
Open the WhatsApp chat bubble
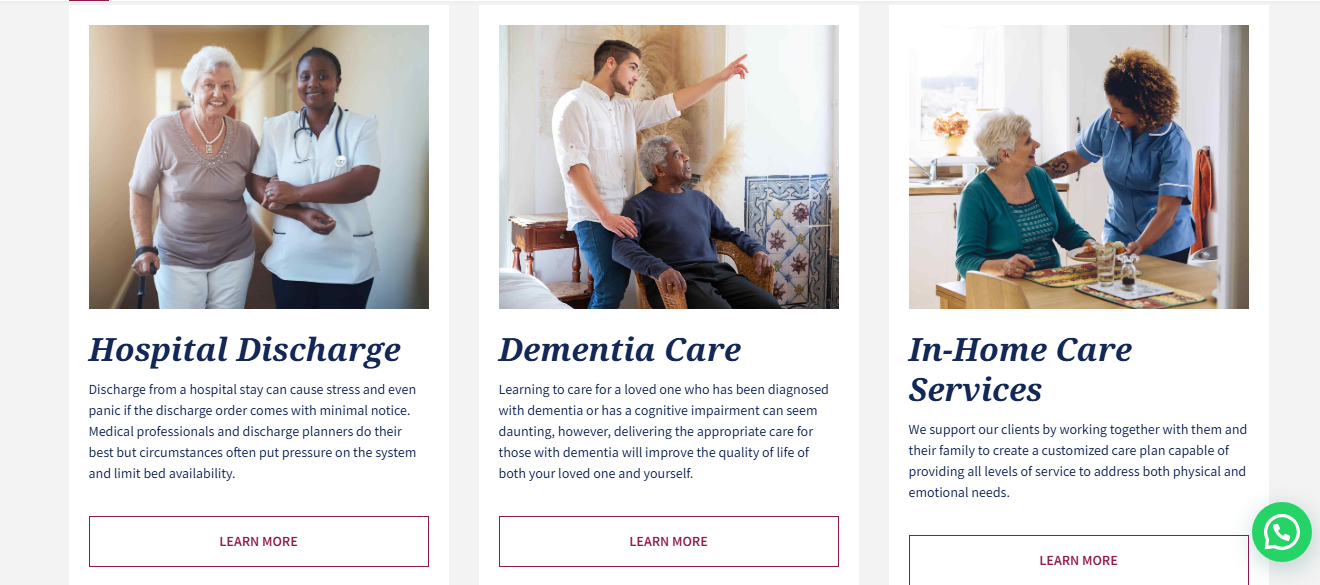point(1281,532)
